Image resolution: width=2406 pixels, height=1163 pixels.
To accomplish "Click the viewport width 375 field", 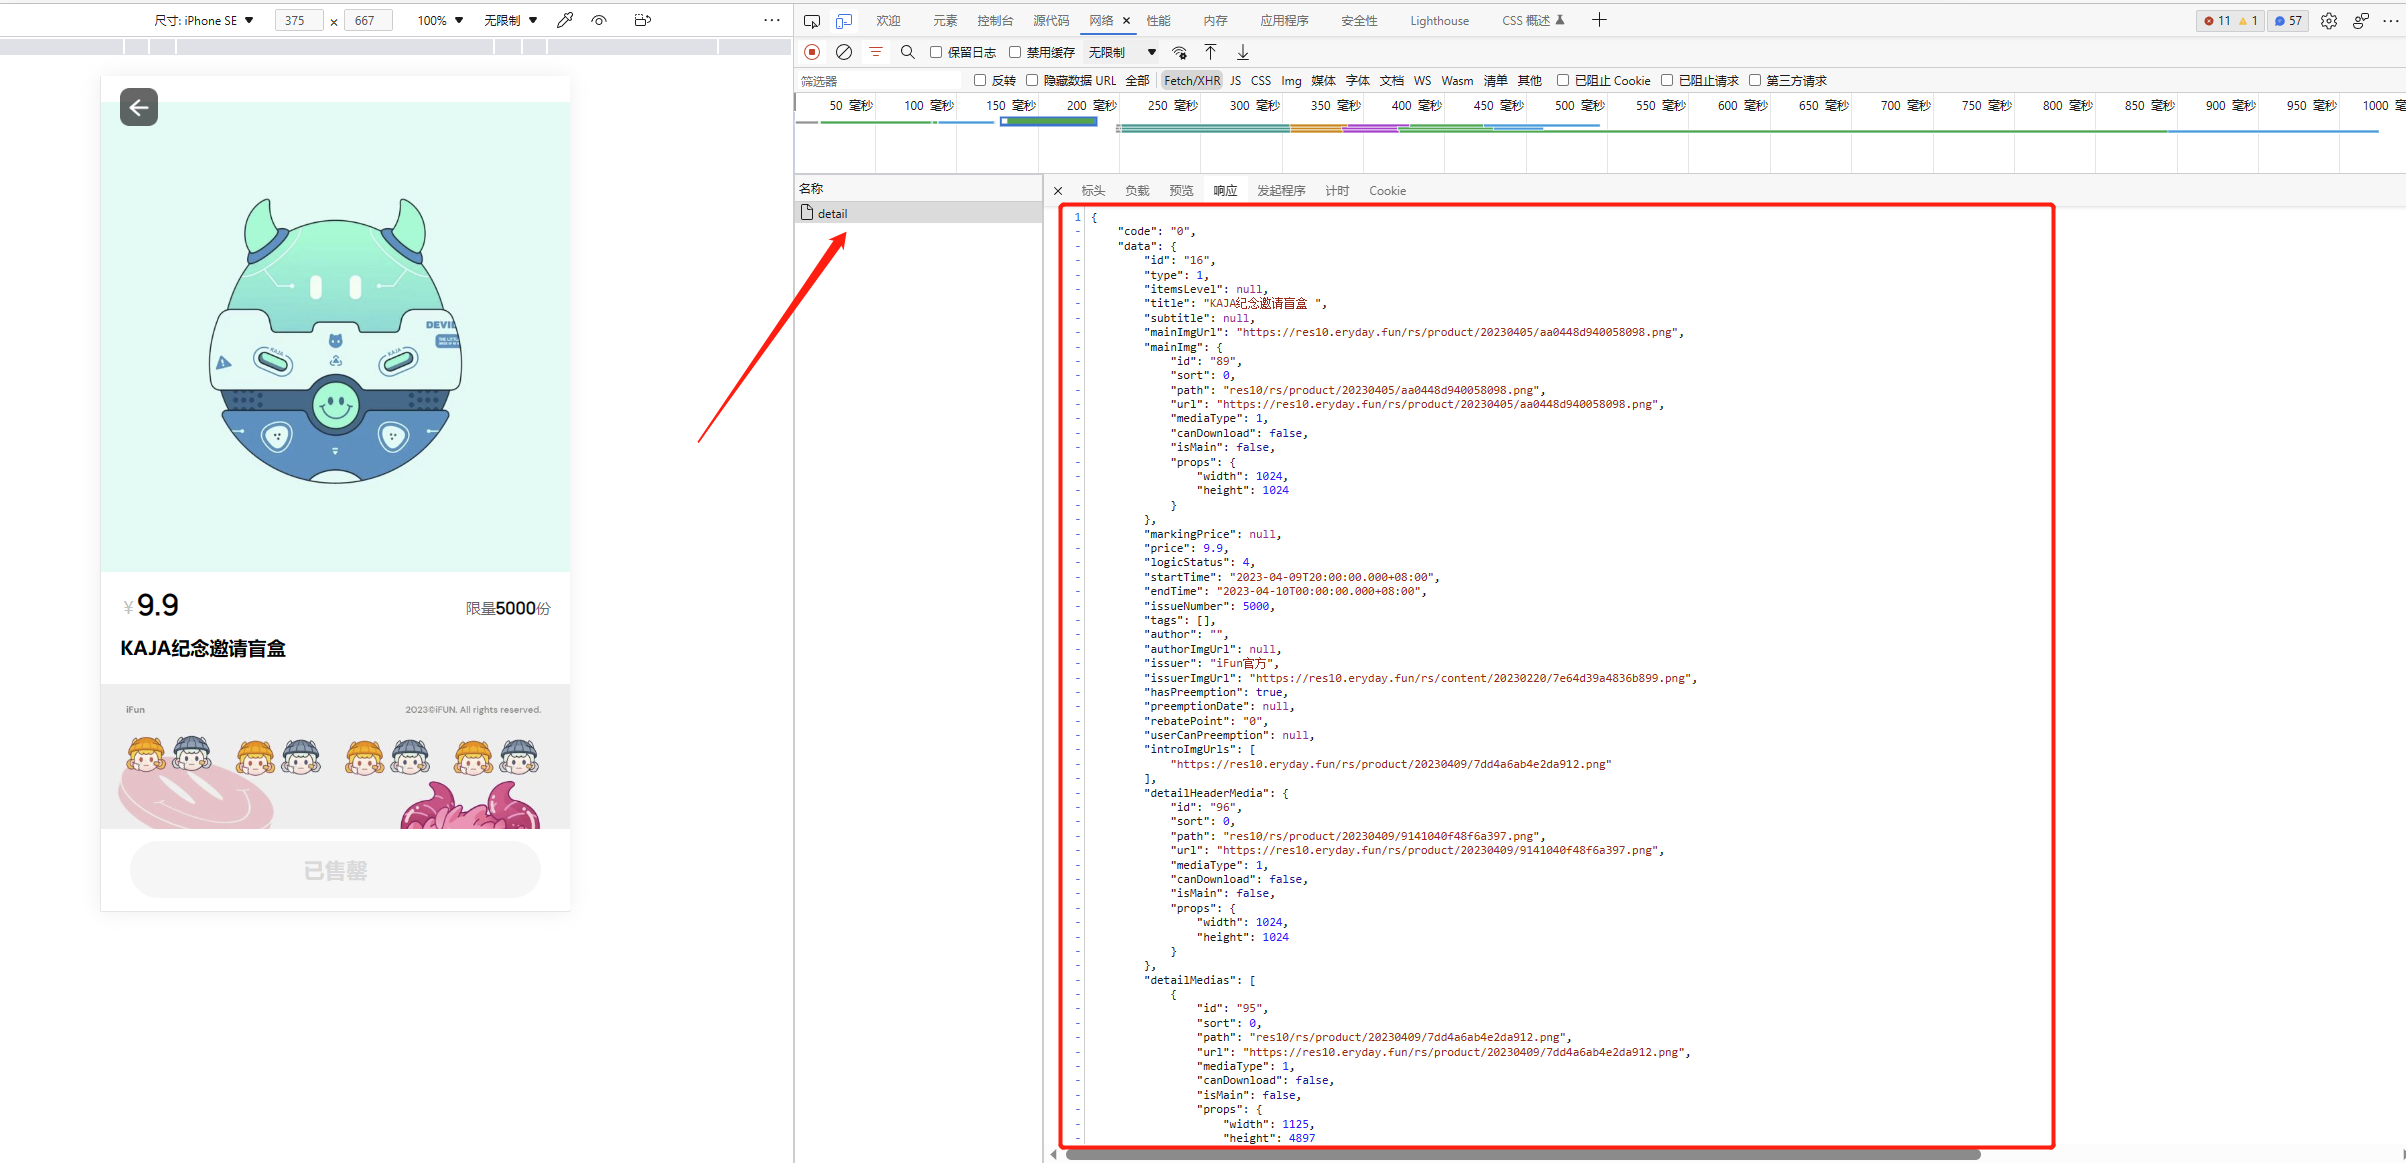I will (x=298, y=20).
